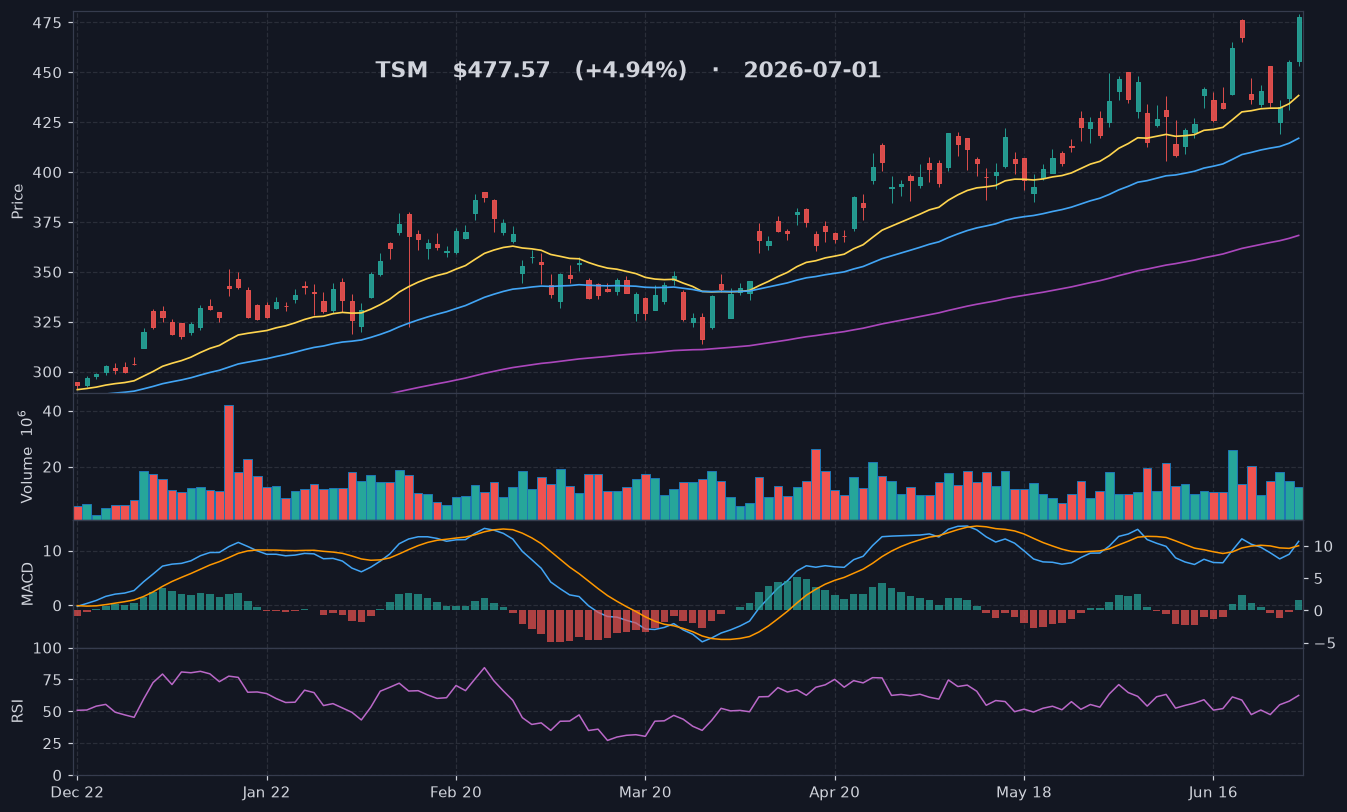Click the Price axis label
Image resolution: width=1347 pixels, height=812 pixels.
coord(17,201)
